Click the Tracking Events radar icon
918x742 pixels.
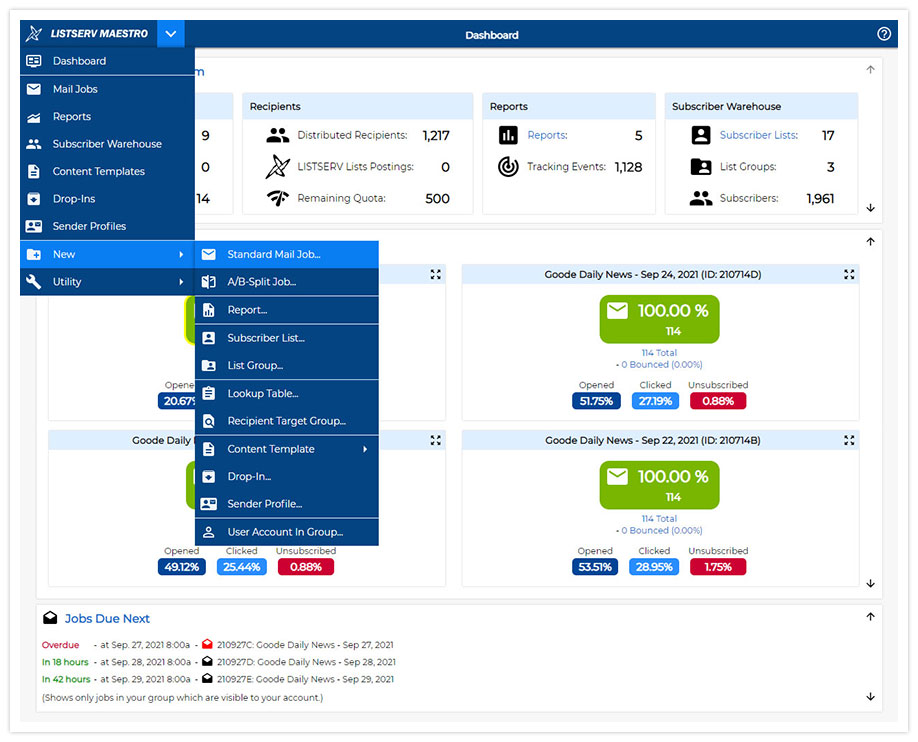pos(508,167)
